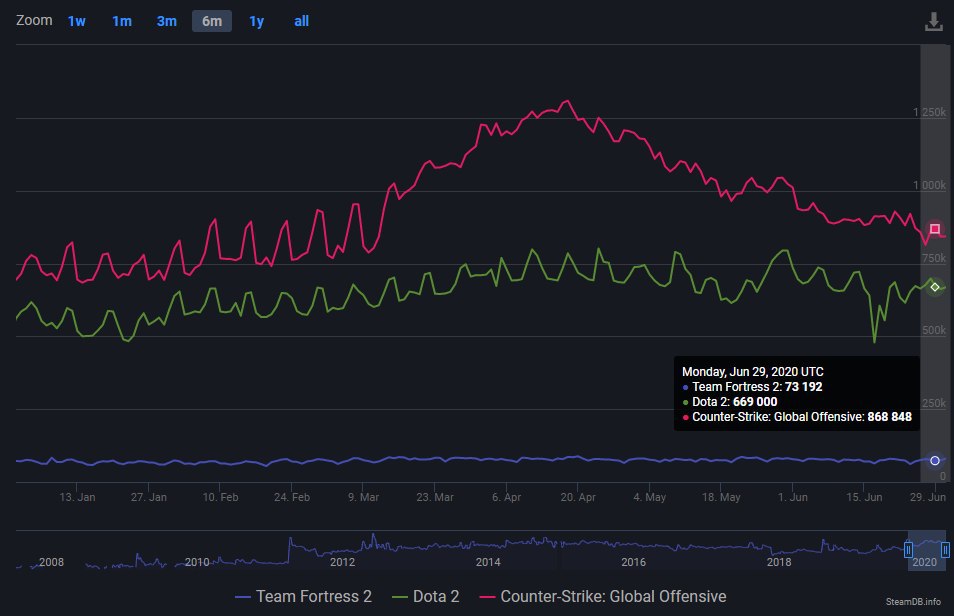
Task: Show all-time data with all button
Action: point(301,21)
